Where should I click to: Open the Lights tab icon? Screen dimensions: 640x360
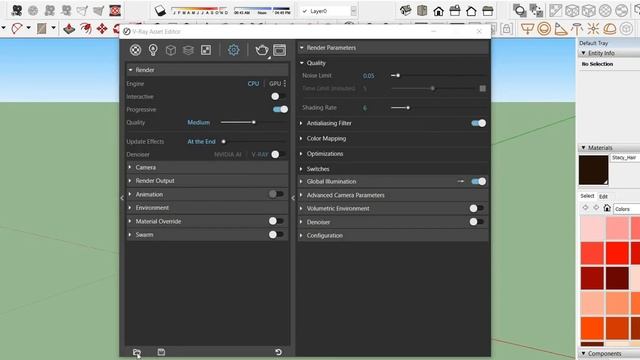pyautogui.click(x=153, y=50)
